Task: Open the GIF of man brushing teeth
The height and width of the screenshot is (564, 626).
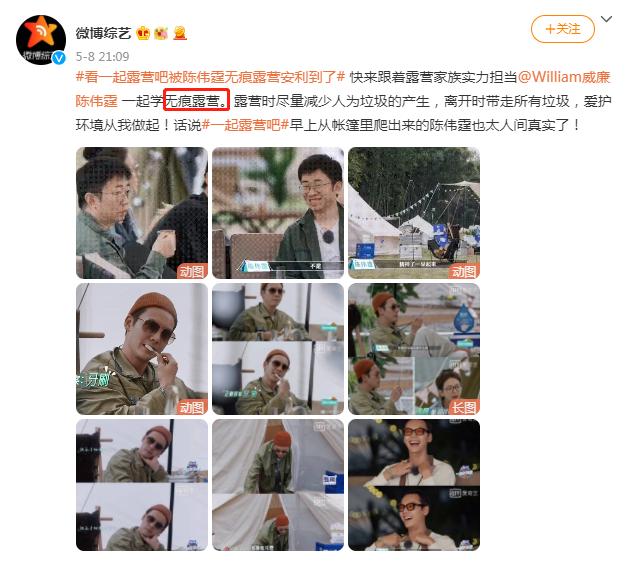Action: 142,349
